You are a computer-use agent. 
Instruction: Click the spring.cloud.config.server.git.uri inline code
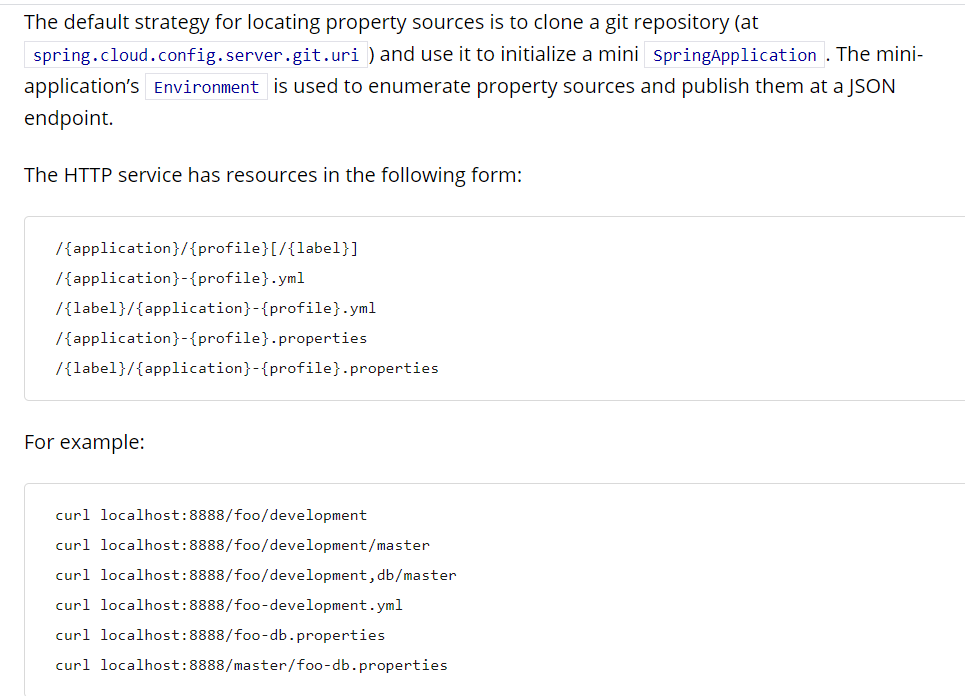click(x=196, y=55)
